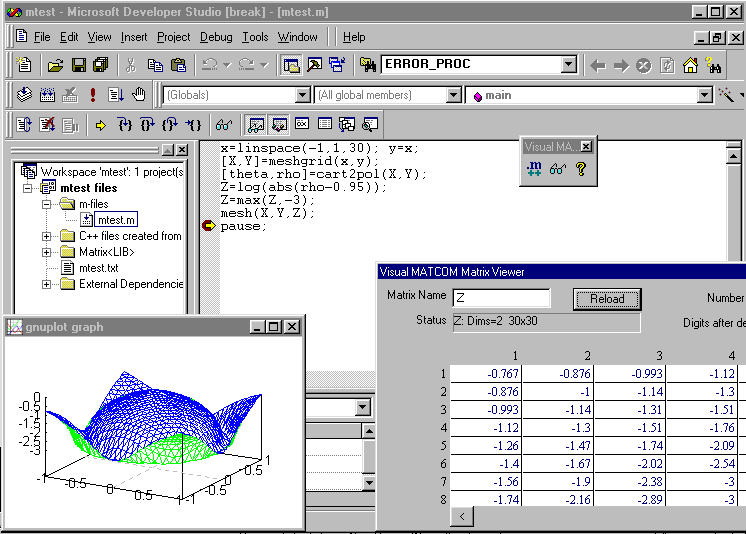This screenshot has width=746, height=534.
Task: Click the Save file toolbar icon
Action: pyautogui.click(x=78, y=65)
